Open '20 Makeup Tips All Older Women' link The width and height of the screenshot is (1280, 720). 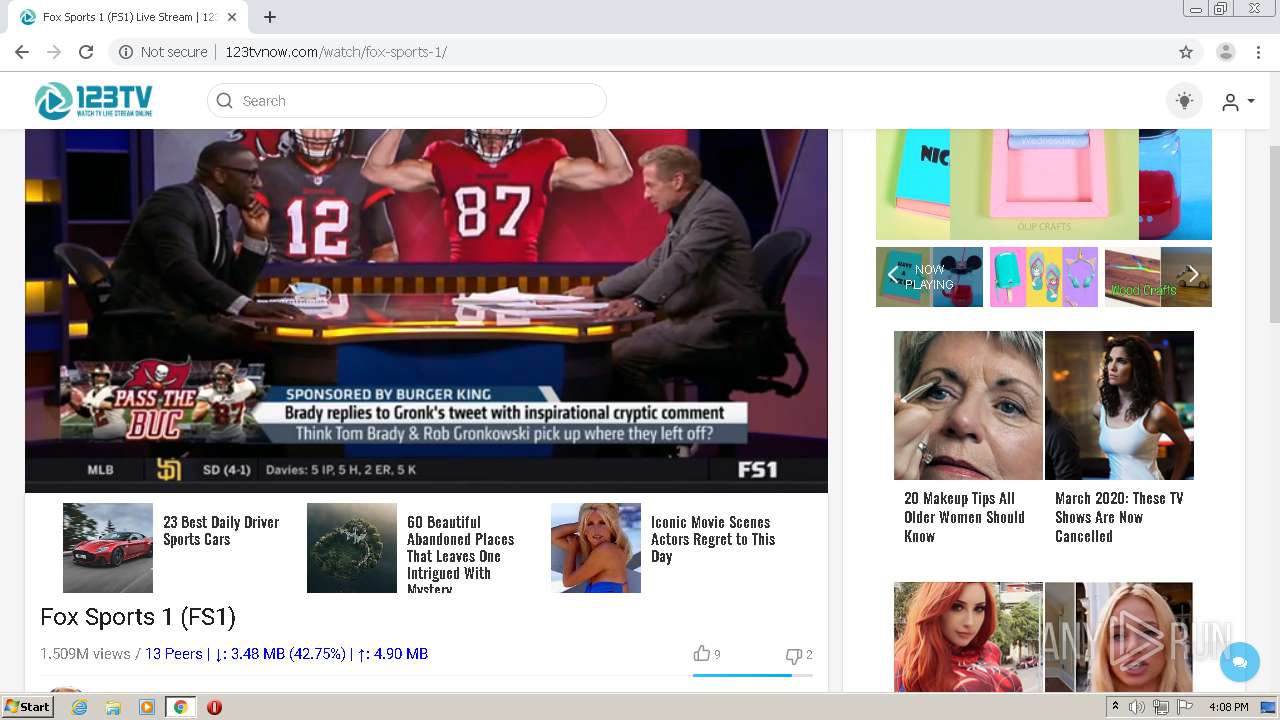coord(965,517)
